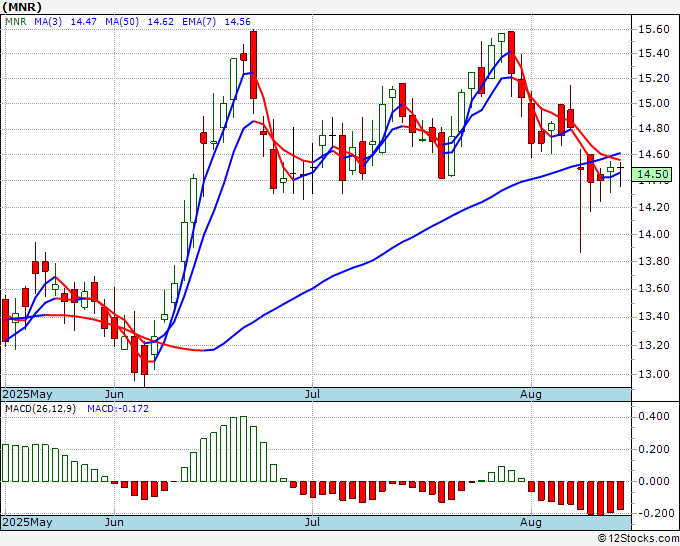The height and width of the screenshot is (546, 680).
Task: Click the 13.80 price axis label
Action: coord(654,262)
